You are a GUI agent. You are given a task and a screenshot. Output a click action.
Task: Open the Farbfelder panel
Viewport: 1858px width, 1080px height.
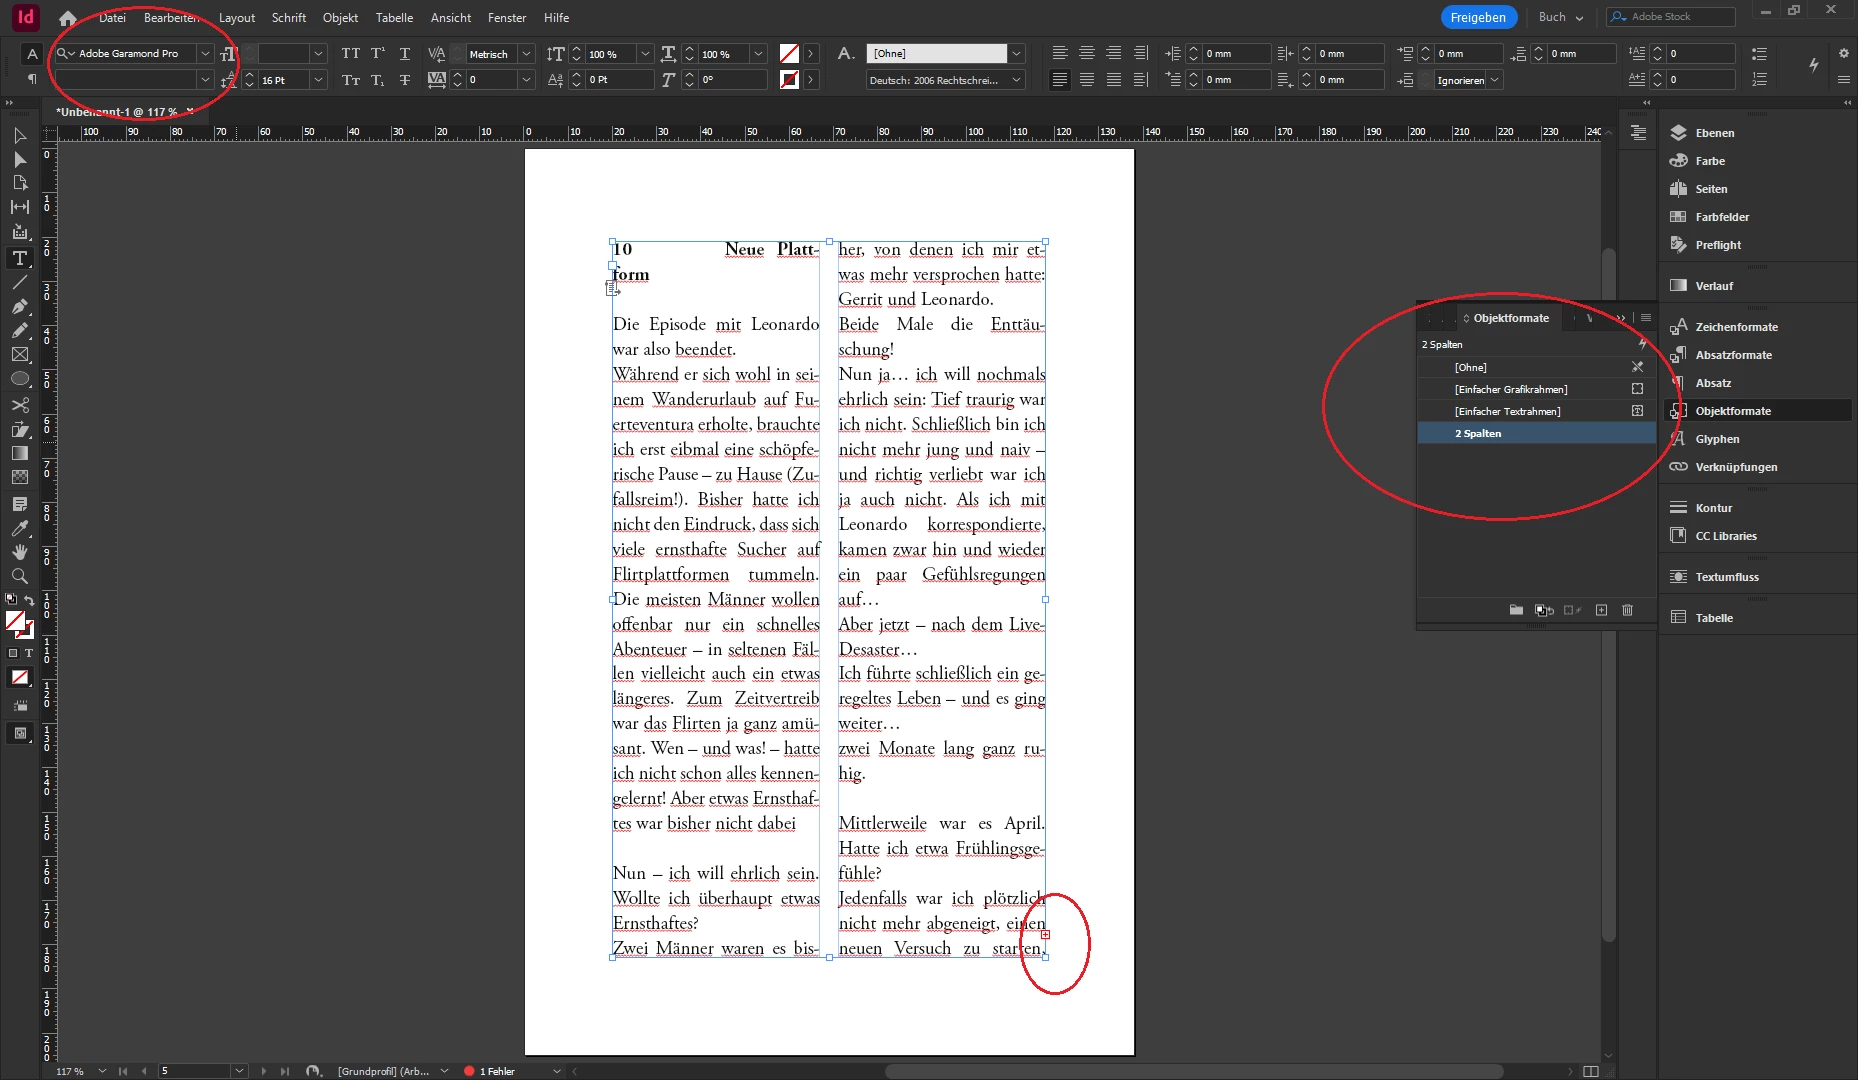coord(1721,217)
